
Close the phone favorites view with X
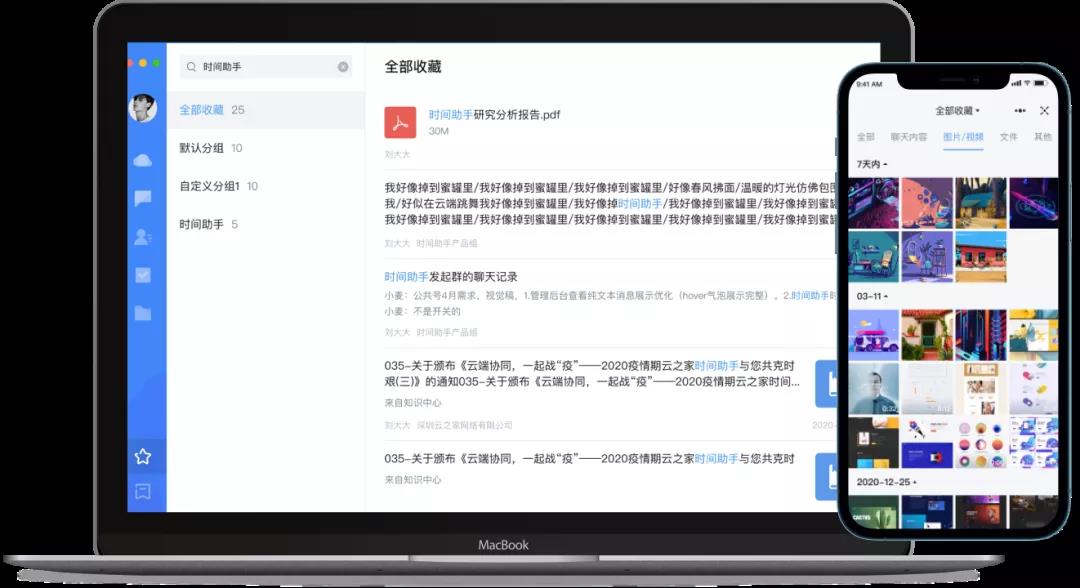(1044, 110)
